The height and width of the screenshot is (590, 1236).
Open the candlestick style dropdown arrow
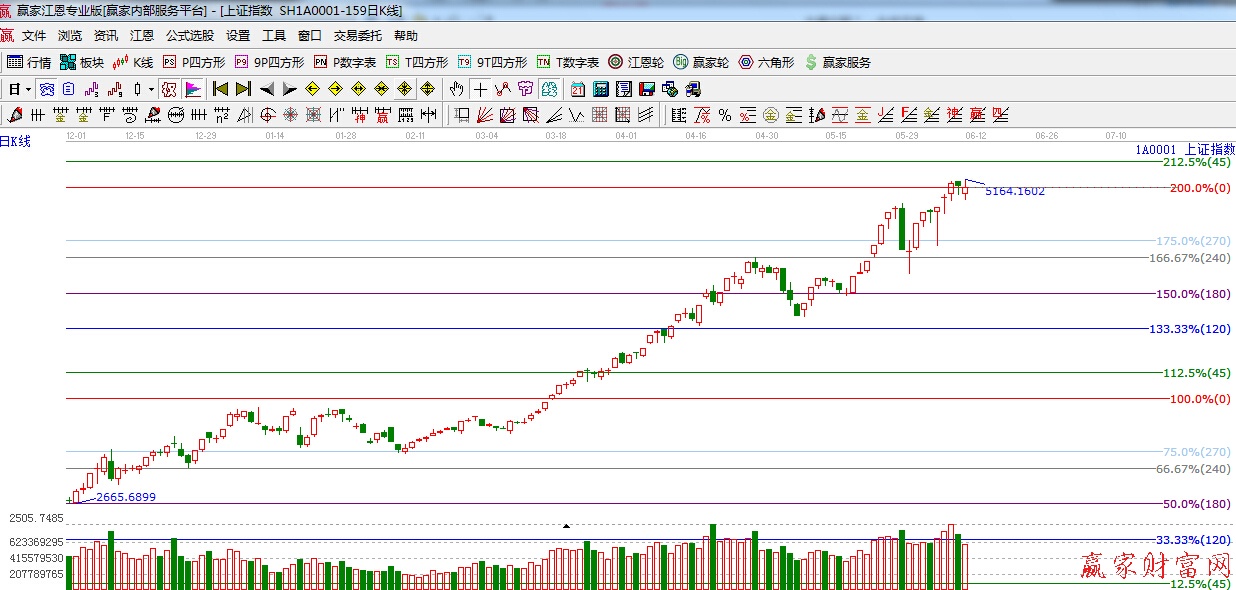pos(151,89)
